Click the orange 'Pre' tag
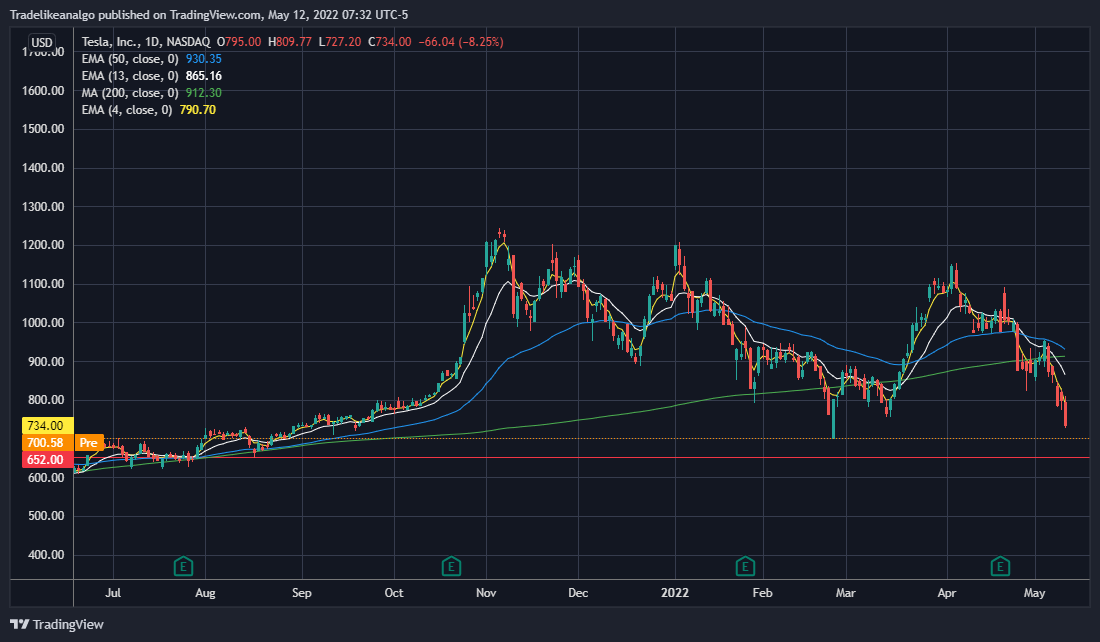The height and width of the screenshot is (642, 1100). tap(88, 443)
